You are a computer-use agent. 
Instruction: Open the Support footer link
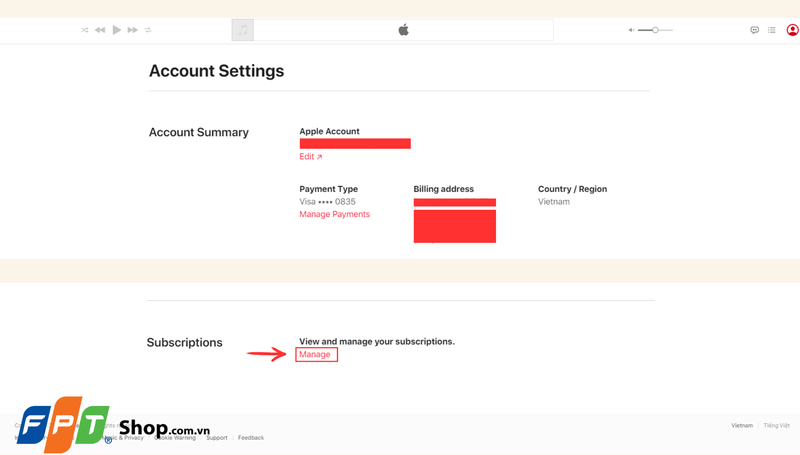pyautogui.click(x=217, y=438)
